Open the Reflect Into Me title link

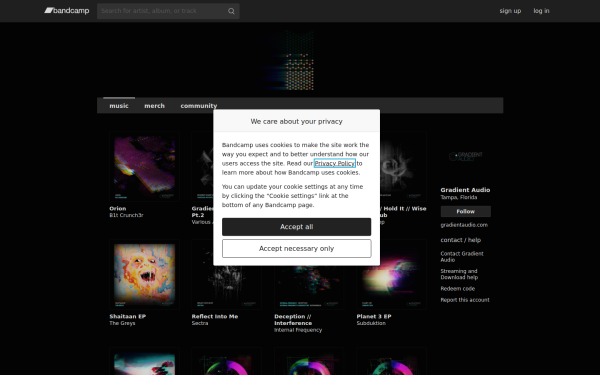[215, 316]
